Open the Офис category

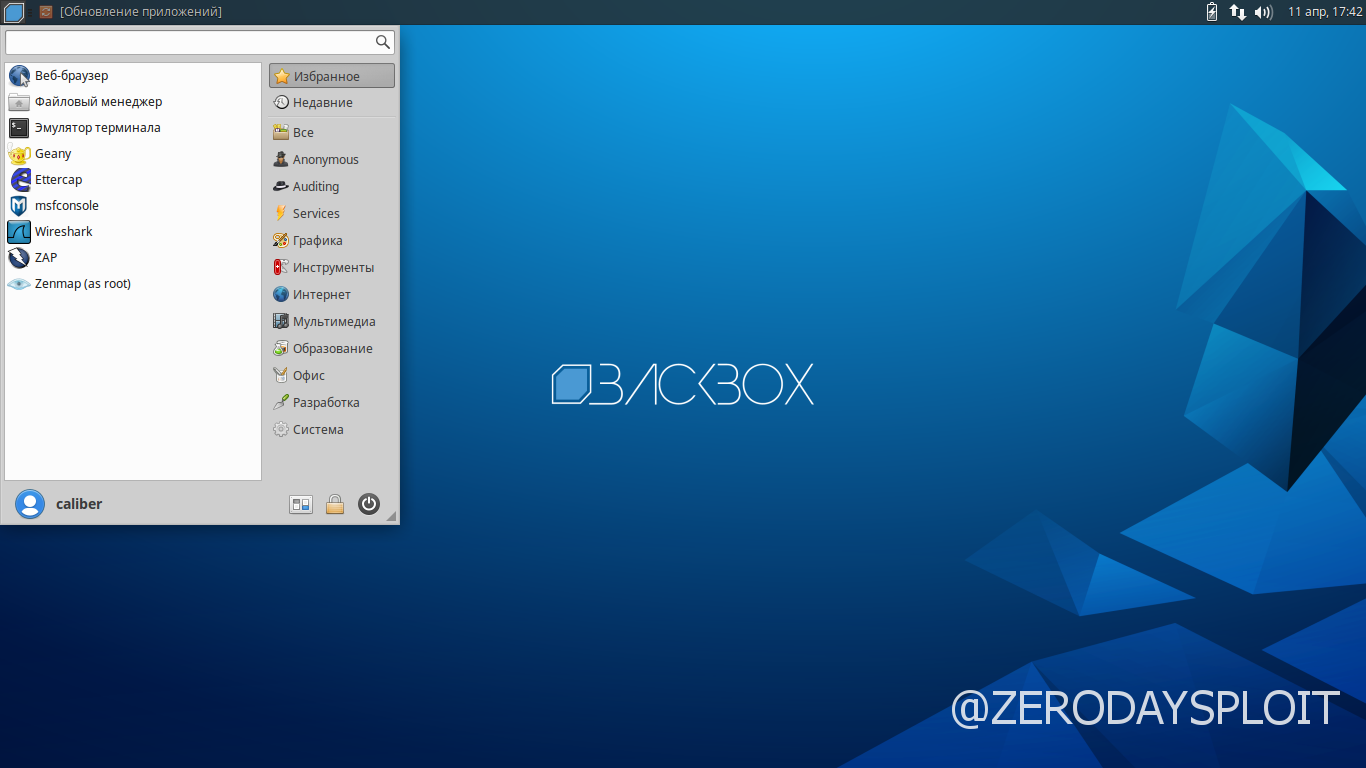(x=332, y=376)
